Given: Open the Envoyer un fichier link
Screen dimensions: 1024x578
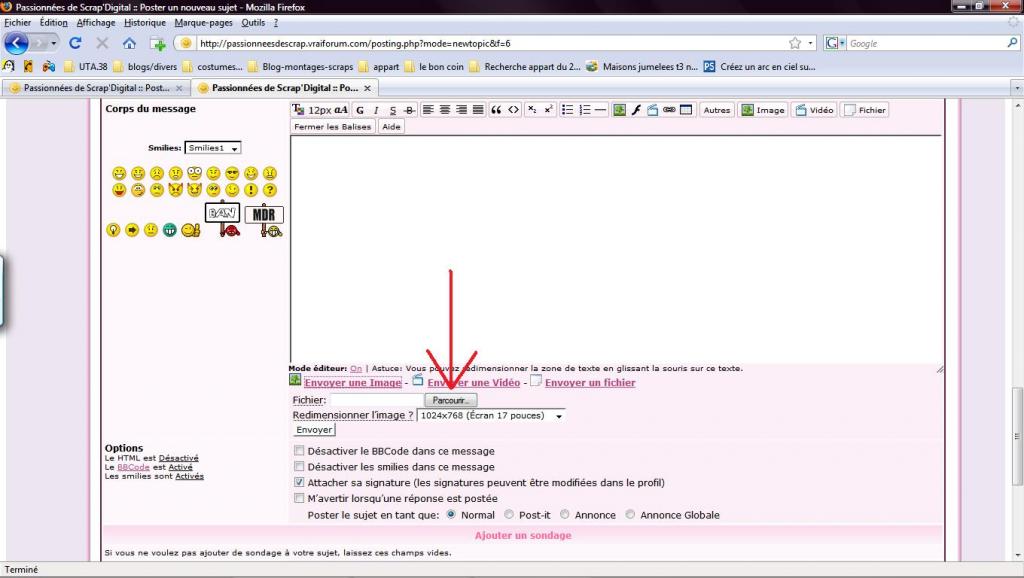Looking at the screenshot, I should pos(590,383).
